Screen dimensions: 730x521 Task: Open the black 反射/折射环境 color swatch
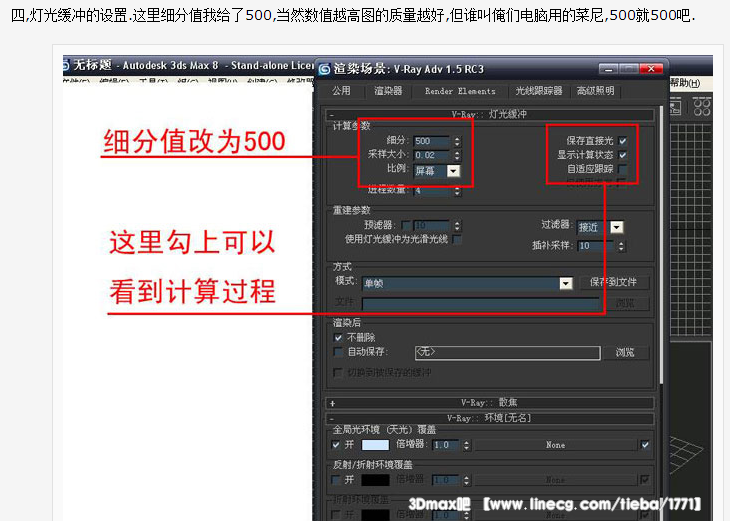coord(375,480)
